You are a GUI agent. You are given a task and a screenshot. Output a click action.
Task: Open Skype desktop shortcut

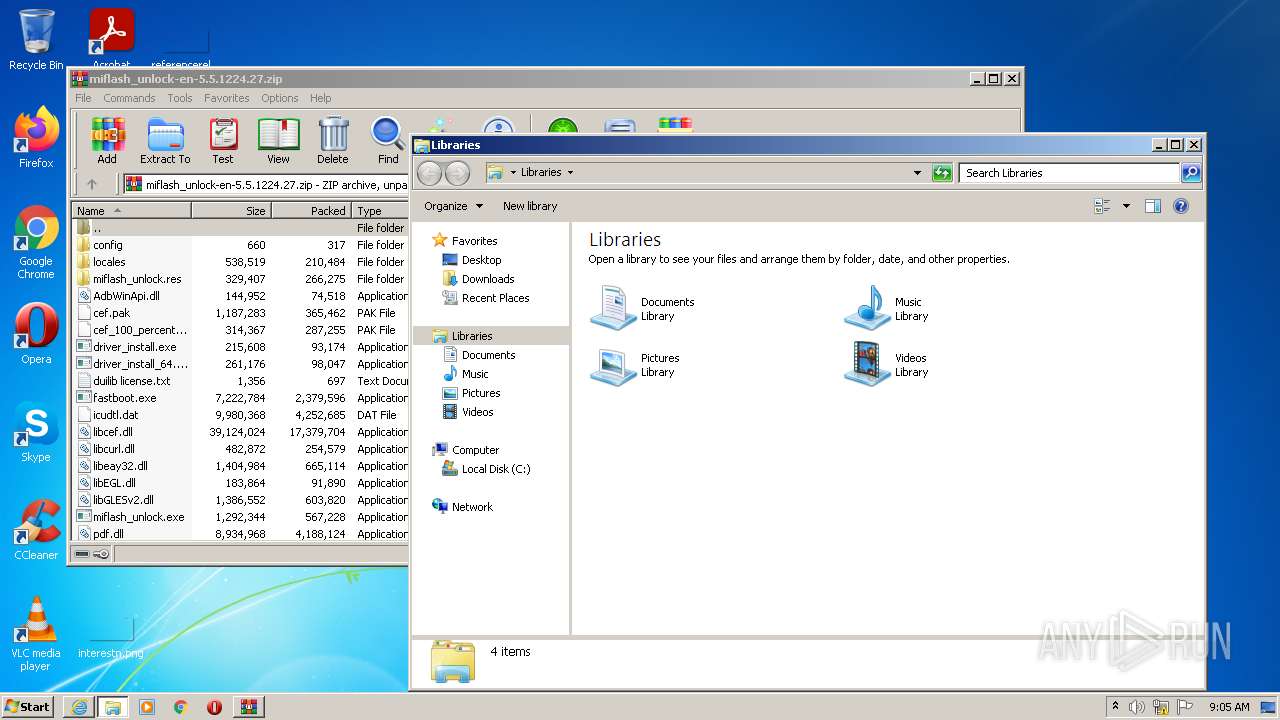[x=36, y=432]
